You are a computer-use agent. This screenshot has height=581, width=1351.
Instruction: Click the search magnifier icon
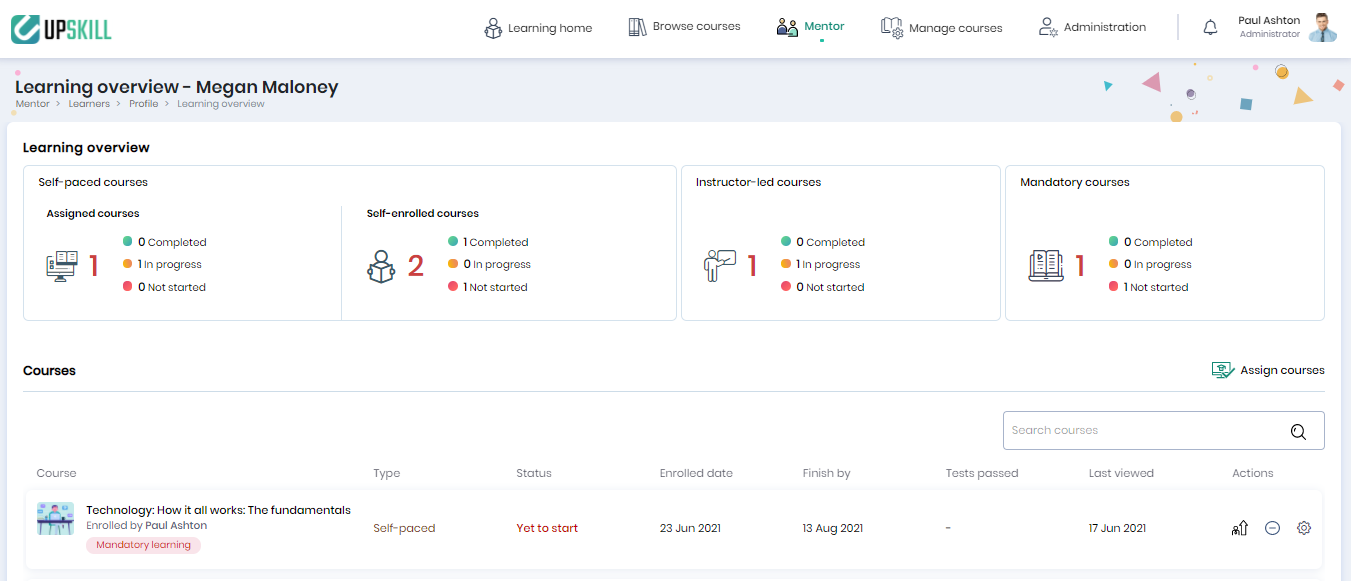pos(1298,431)
